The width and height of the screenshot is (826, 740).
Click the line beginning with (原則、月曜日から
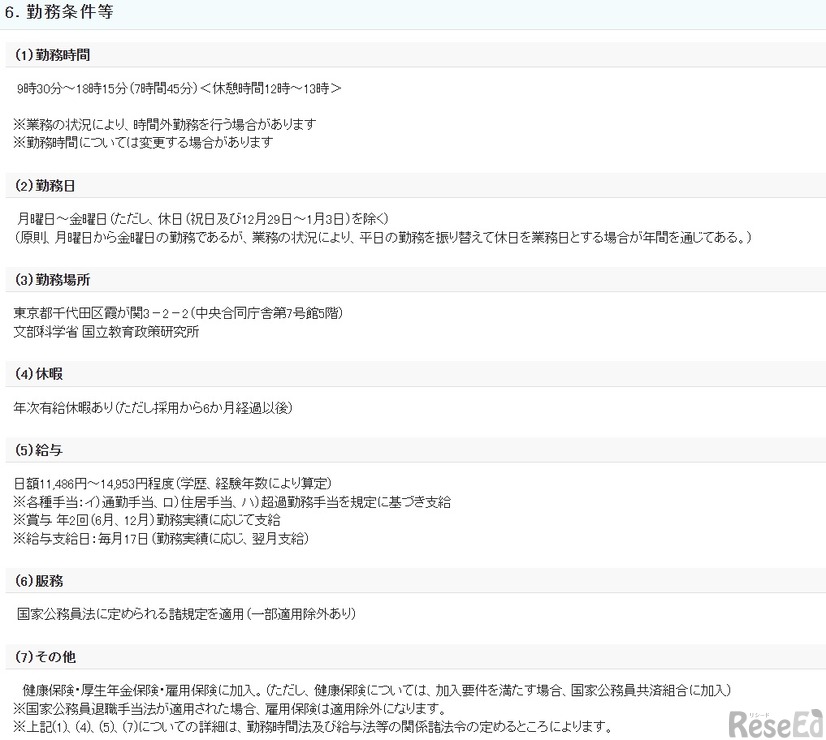pyautogui.click(x=390, y=237)
